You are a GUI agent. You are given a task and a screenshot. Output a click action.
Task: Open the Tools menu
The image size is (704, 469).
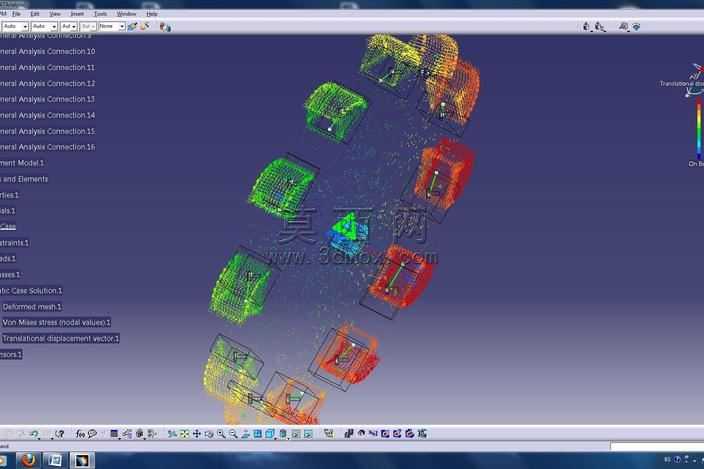[x=101, y=14]
